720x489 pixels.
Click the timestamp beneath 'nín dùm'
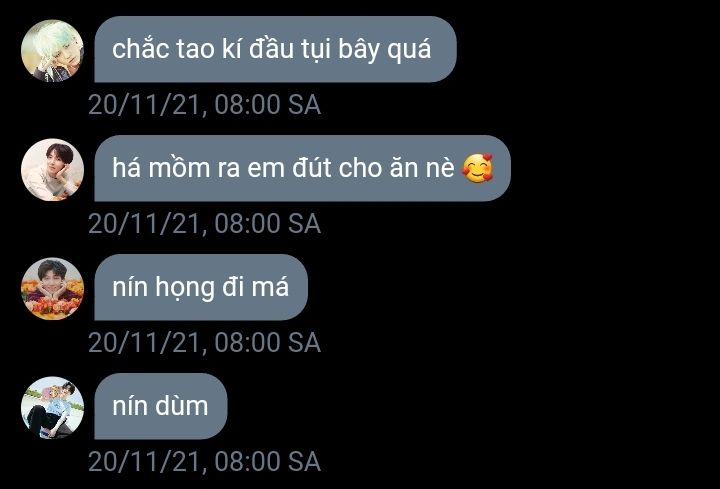pyautogui.click(x=204, y=461)
